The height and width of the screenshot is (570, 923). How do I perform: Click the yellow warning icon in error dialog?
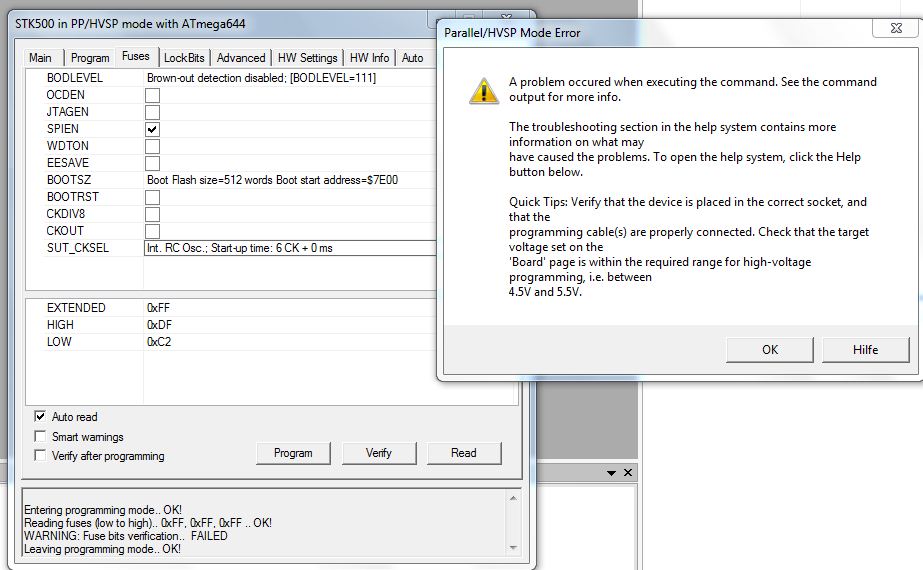tap(484, 91)
